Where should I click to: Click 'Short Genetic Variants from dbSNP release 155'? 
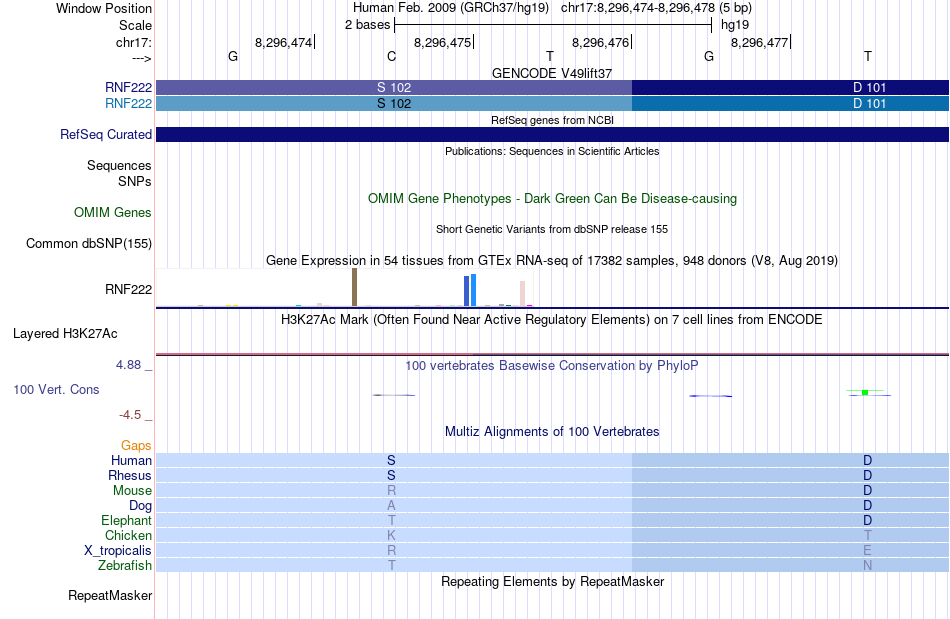pos(552,229)
